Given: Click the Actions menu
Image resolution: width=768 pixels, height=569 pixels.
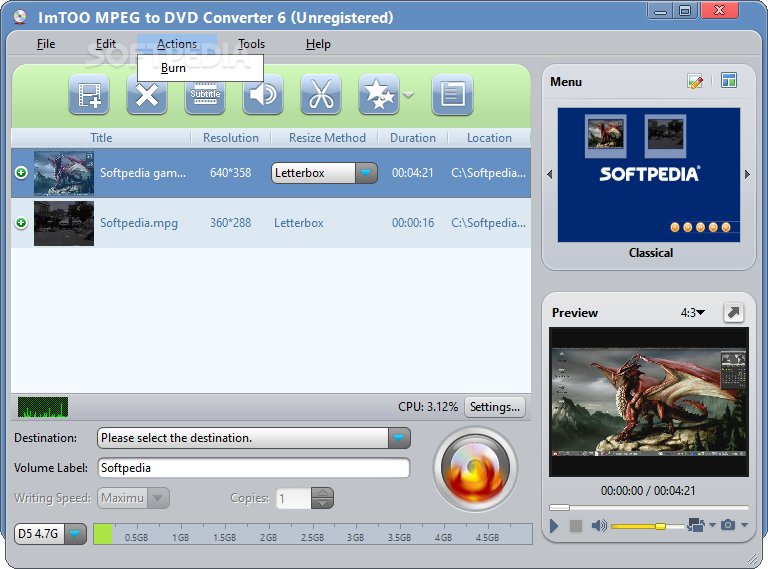Looking at the screenshot, I should tap(177, 44).
